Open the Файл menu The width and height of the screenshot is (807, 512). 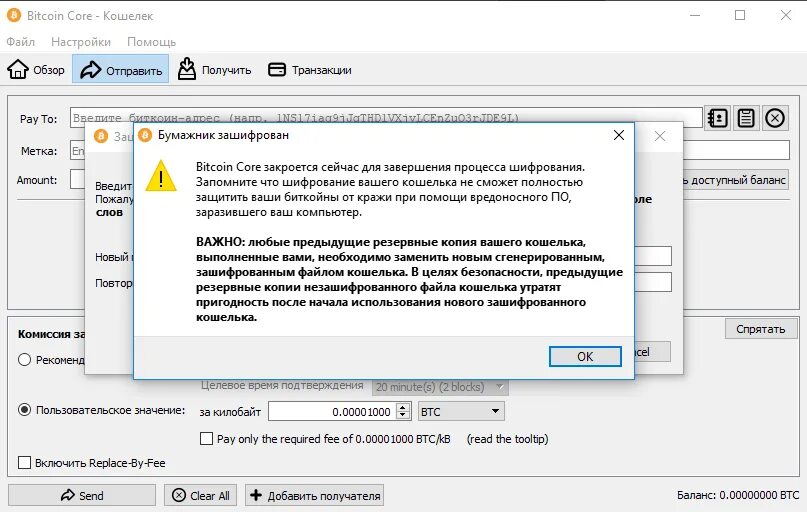21,42
